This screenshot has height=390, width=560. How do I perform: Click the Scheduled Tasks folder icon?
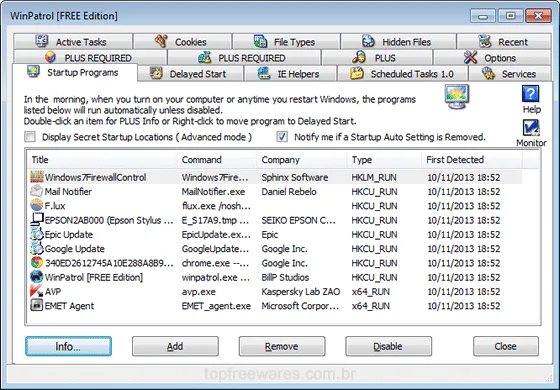(357, 73)
